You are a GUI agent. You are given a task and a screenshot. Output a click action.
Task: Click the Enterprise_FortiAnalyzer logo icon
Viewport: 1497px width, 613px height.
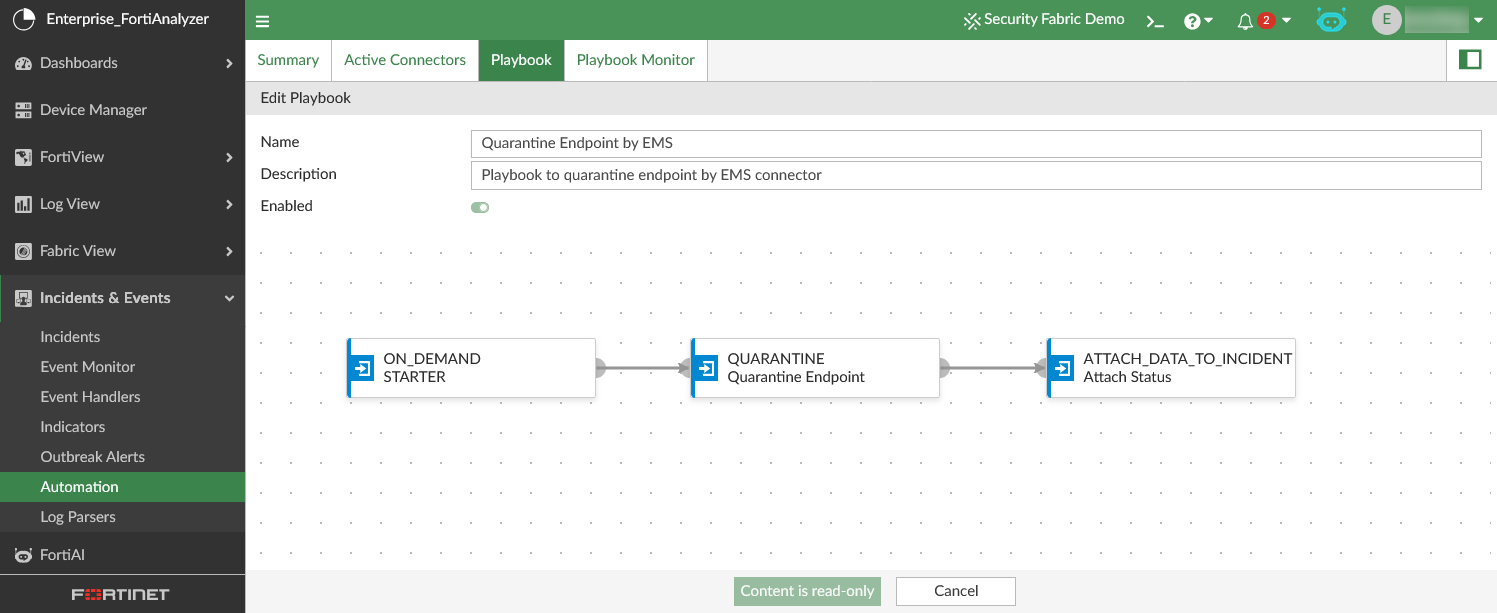pyautogui.click(x=22, y=19)
